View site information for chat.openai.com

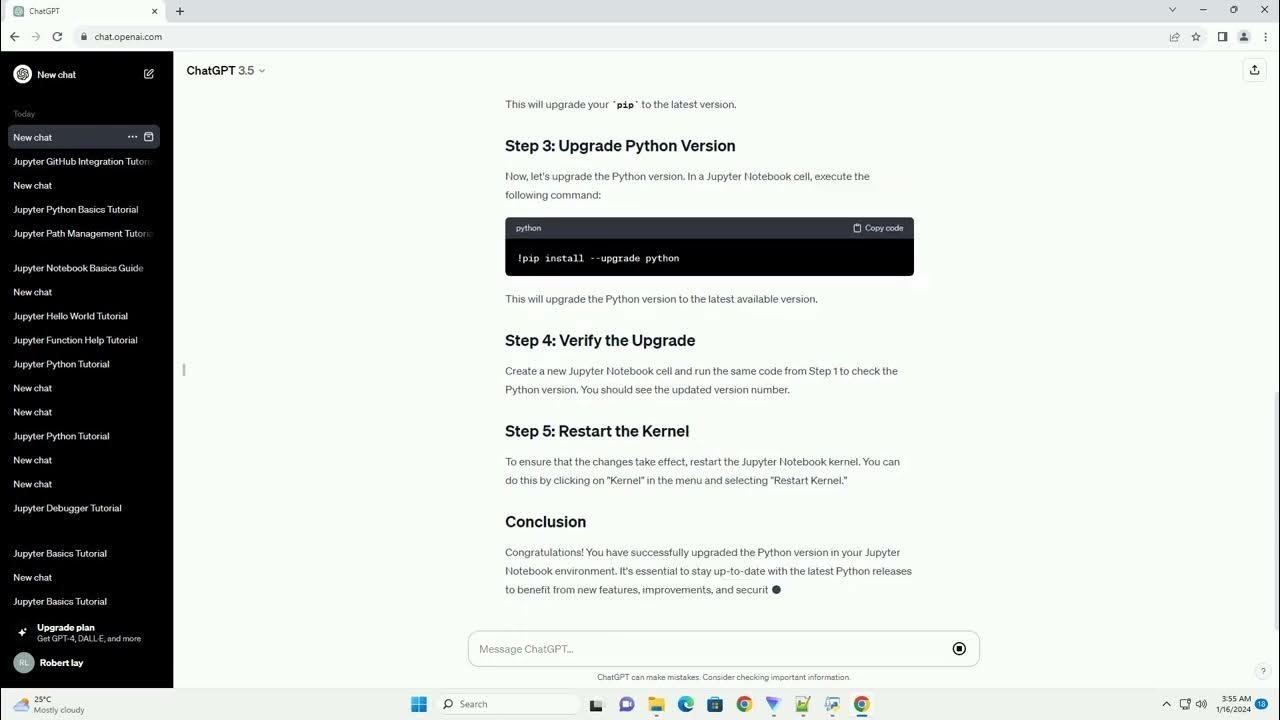[84, 37]
